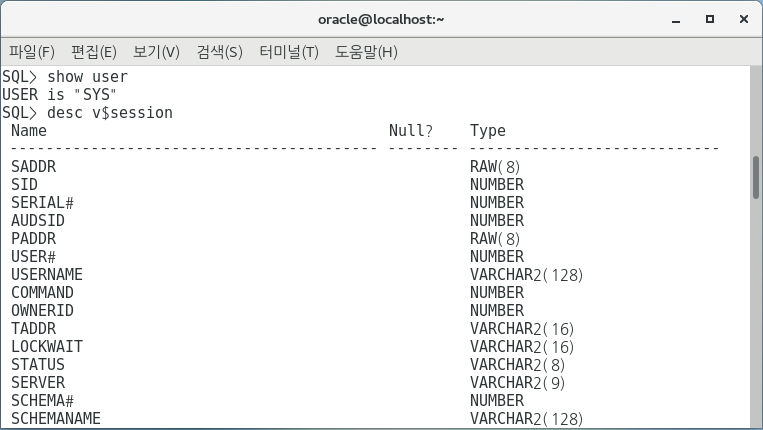Click the RAW(8) type of PADDR
The height and width of the screenshot is (430, 763).
point(495,239)
